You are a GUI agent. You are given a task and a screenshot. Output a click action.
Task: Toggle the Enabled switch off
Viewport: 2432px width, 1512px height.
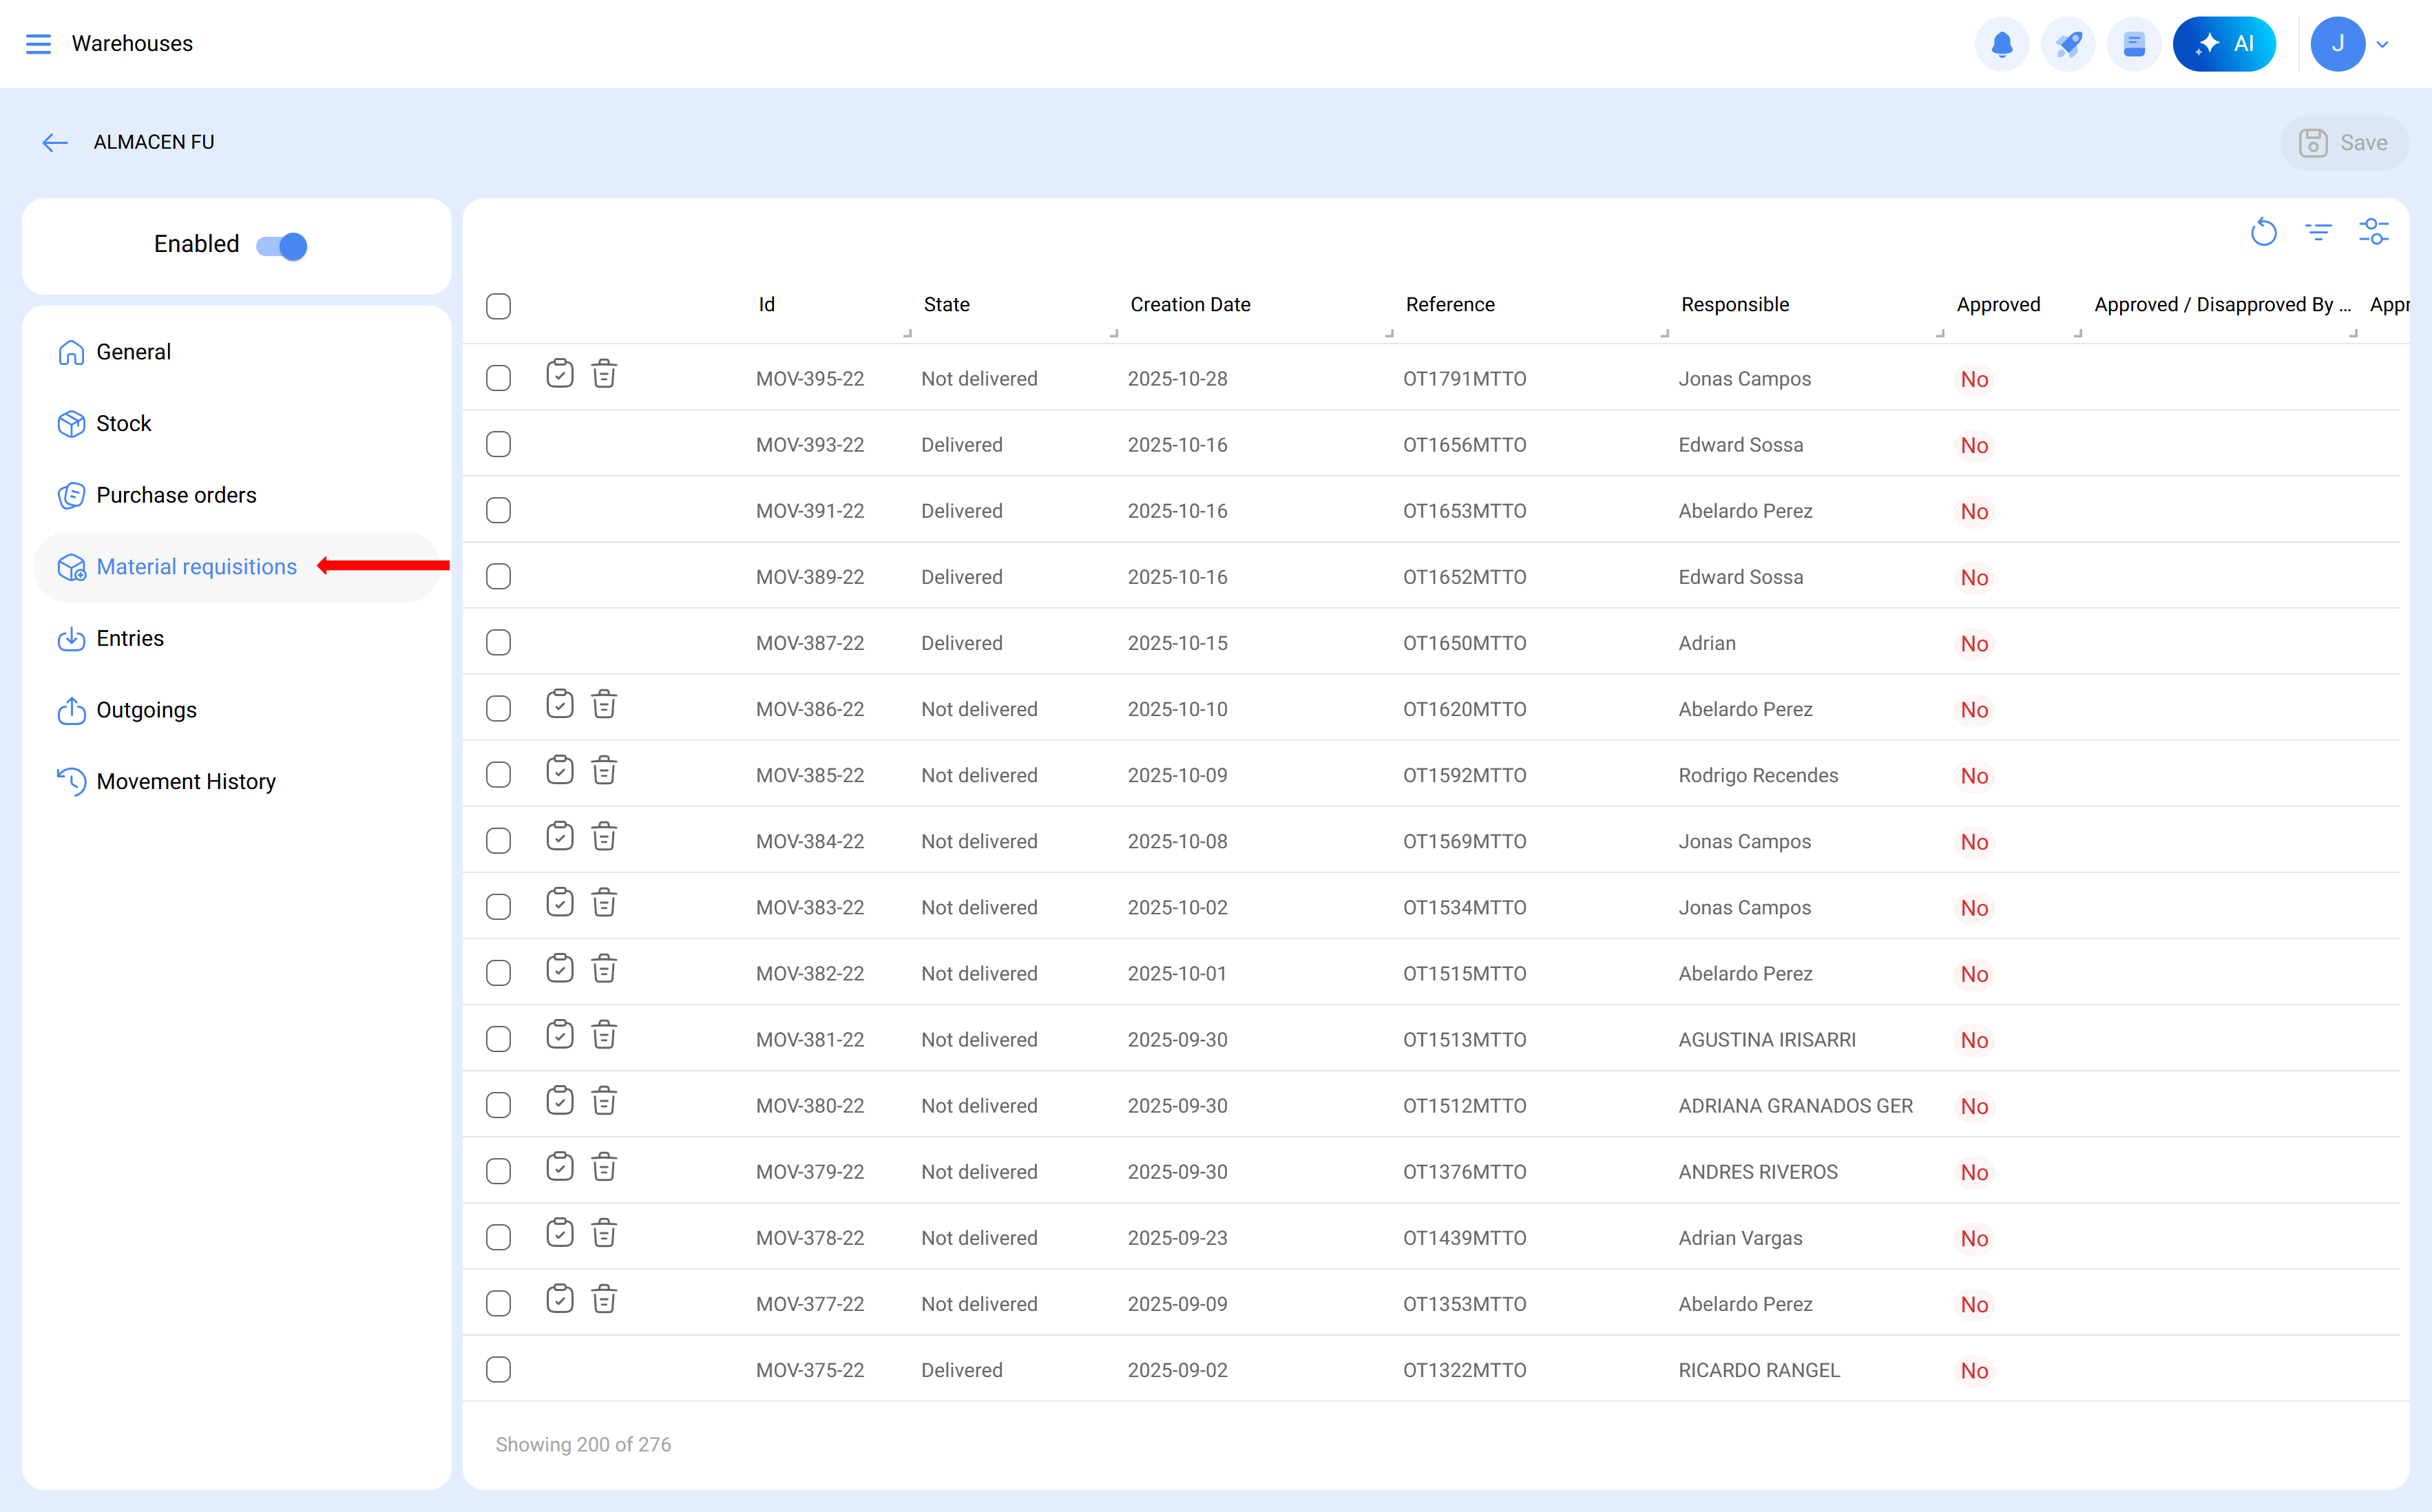pos(282,246)
